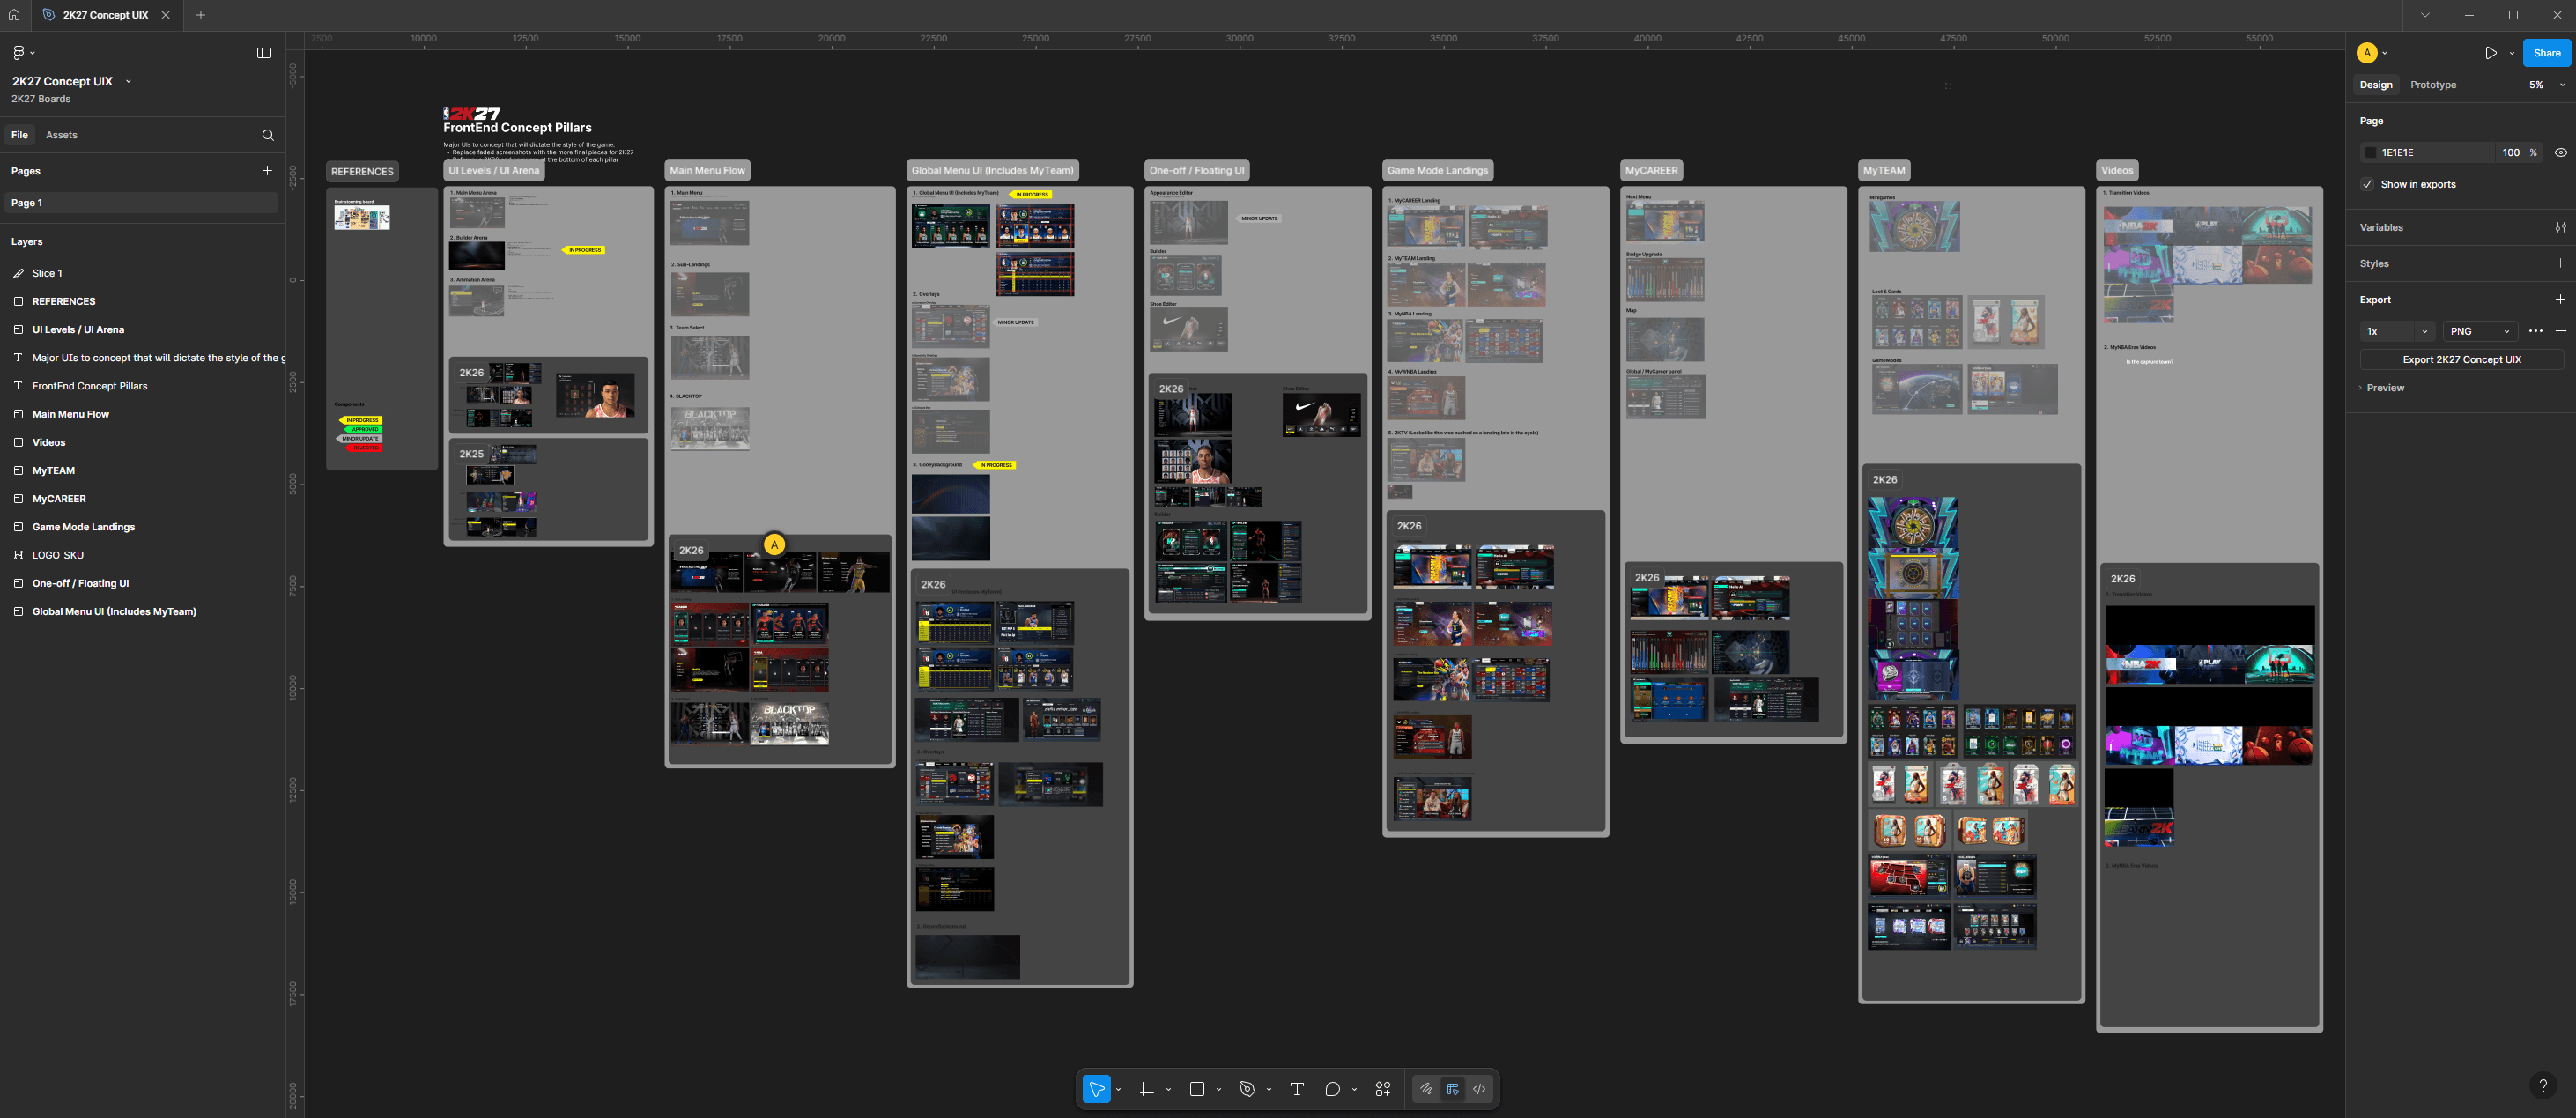Toggle Dev Mode code icon
The height and width of the screenshot is (1118, 2576).
(1479, 1089)
